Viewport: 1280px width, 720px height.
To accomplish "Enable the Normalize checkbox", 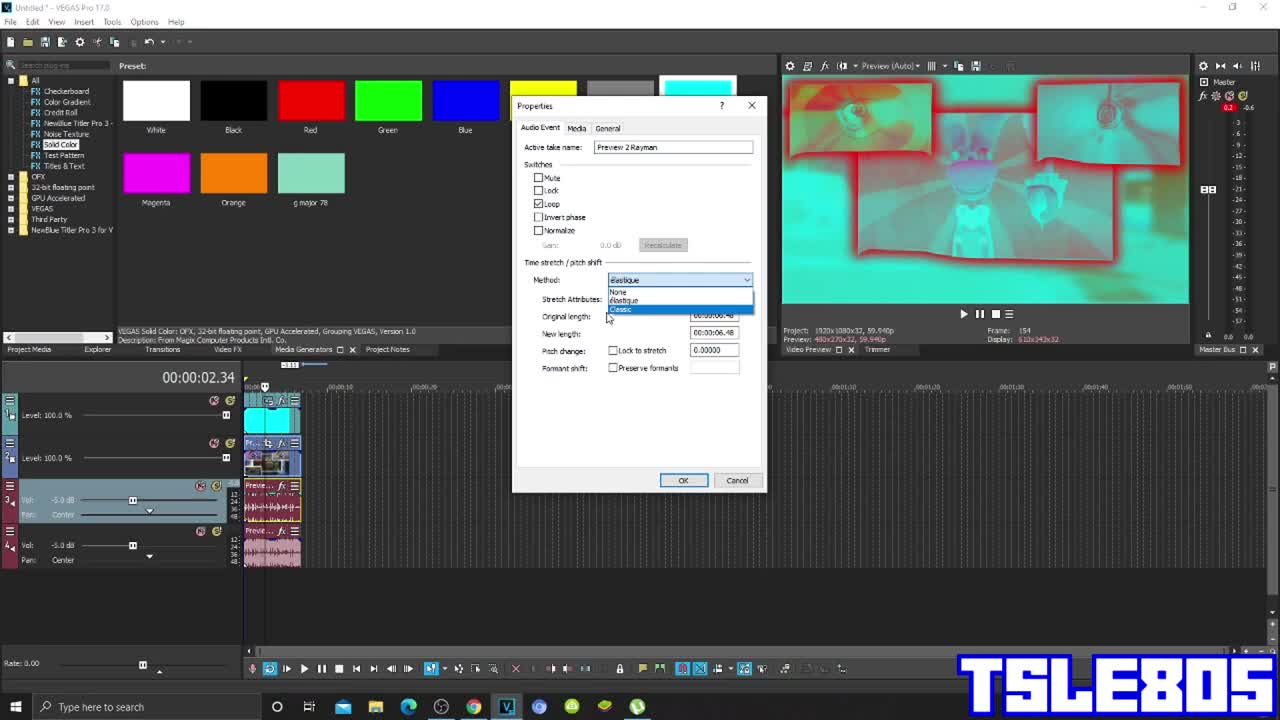I will (x=538, y=230).
